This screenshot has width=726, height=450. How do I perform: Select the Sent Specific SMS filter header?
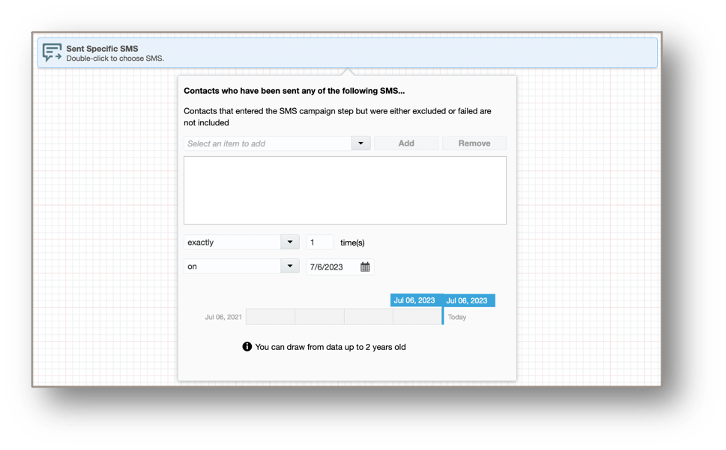pyautogui.click(x=347, y=53)
